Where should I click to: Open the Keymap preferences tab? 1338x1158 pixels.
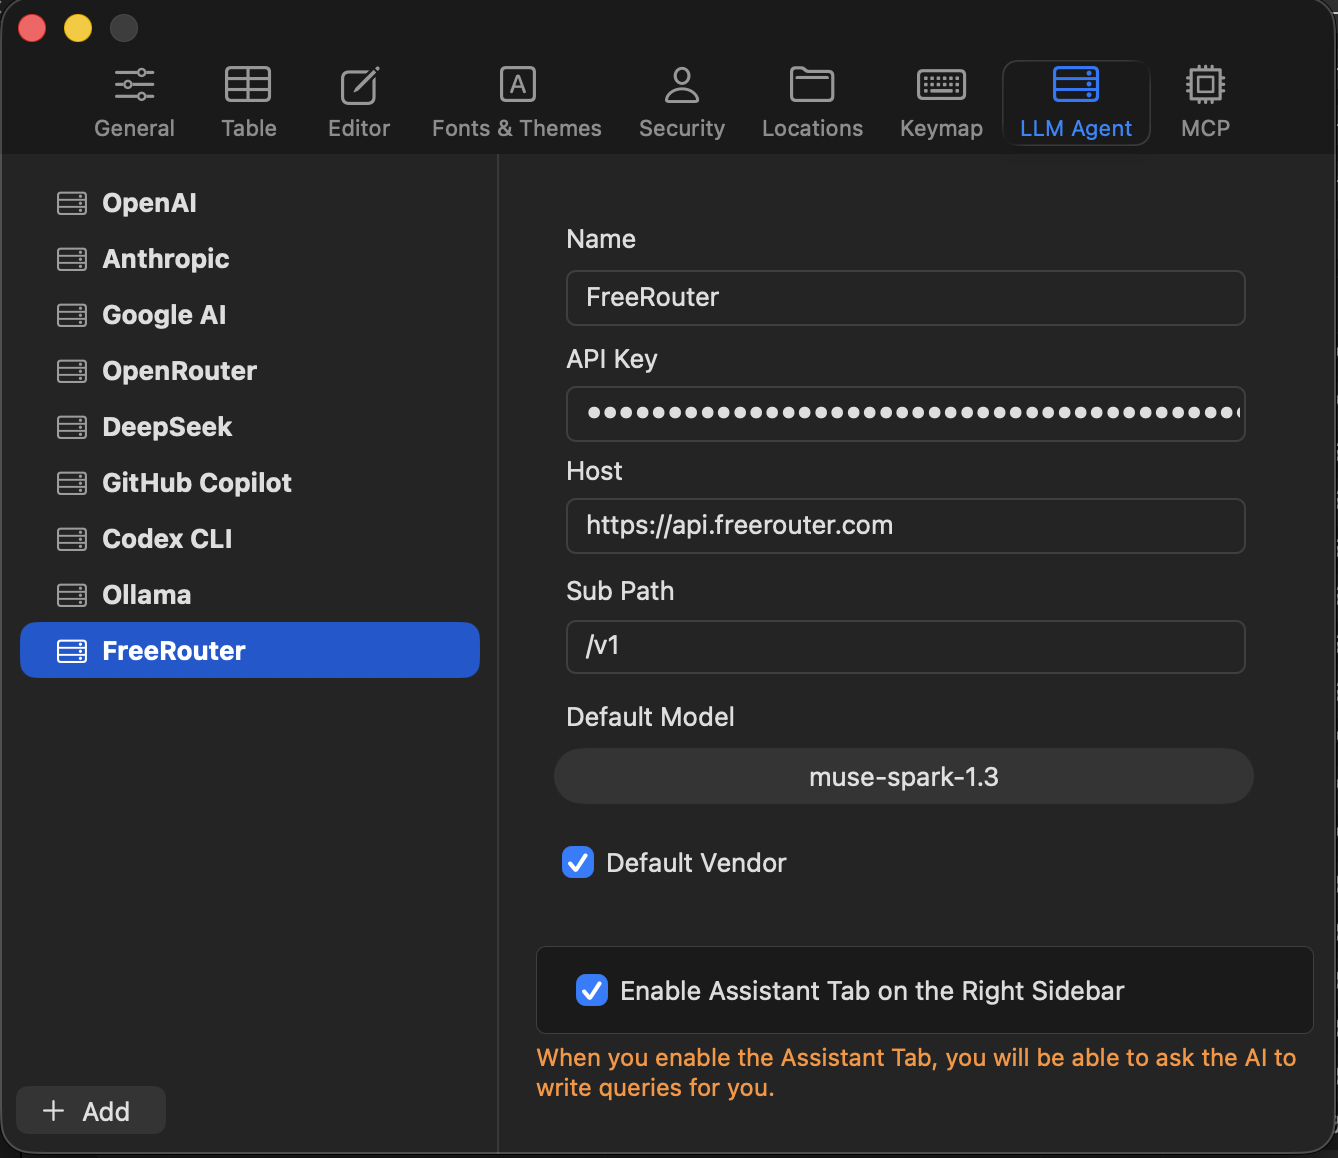tap(941, 102)
